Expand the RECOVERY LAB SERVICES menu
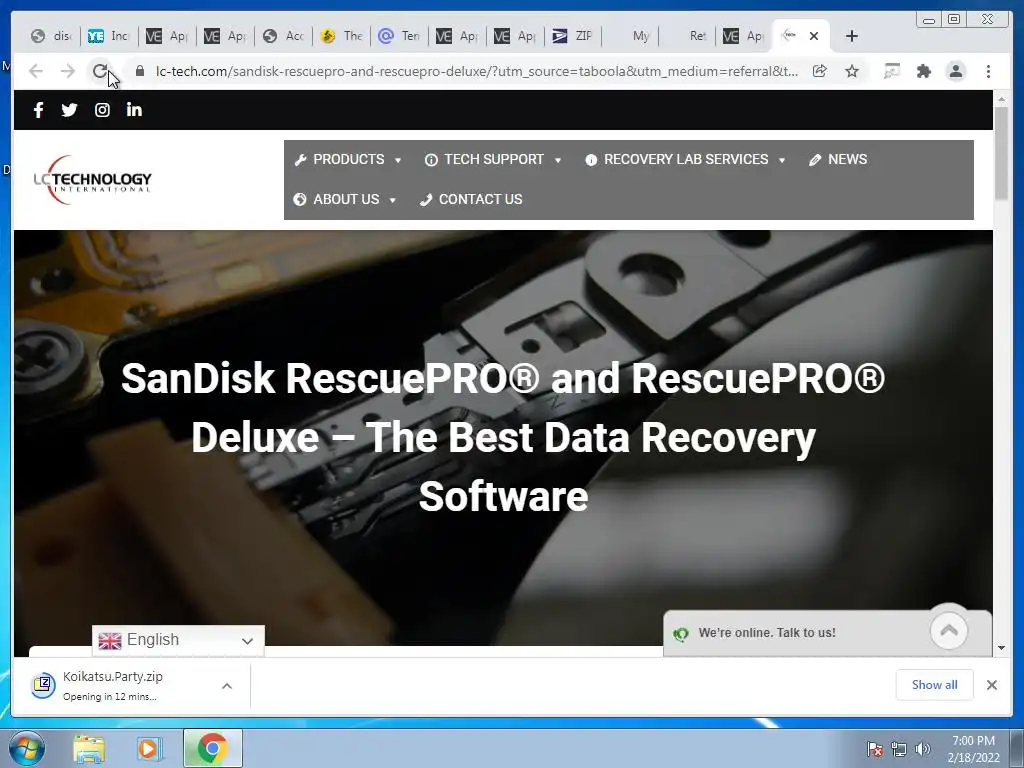The height and width of the screenshot is (768, 1024). click(x=685, y=159)
